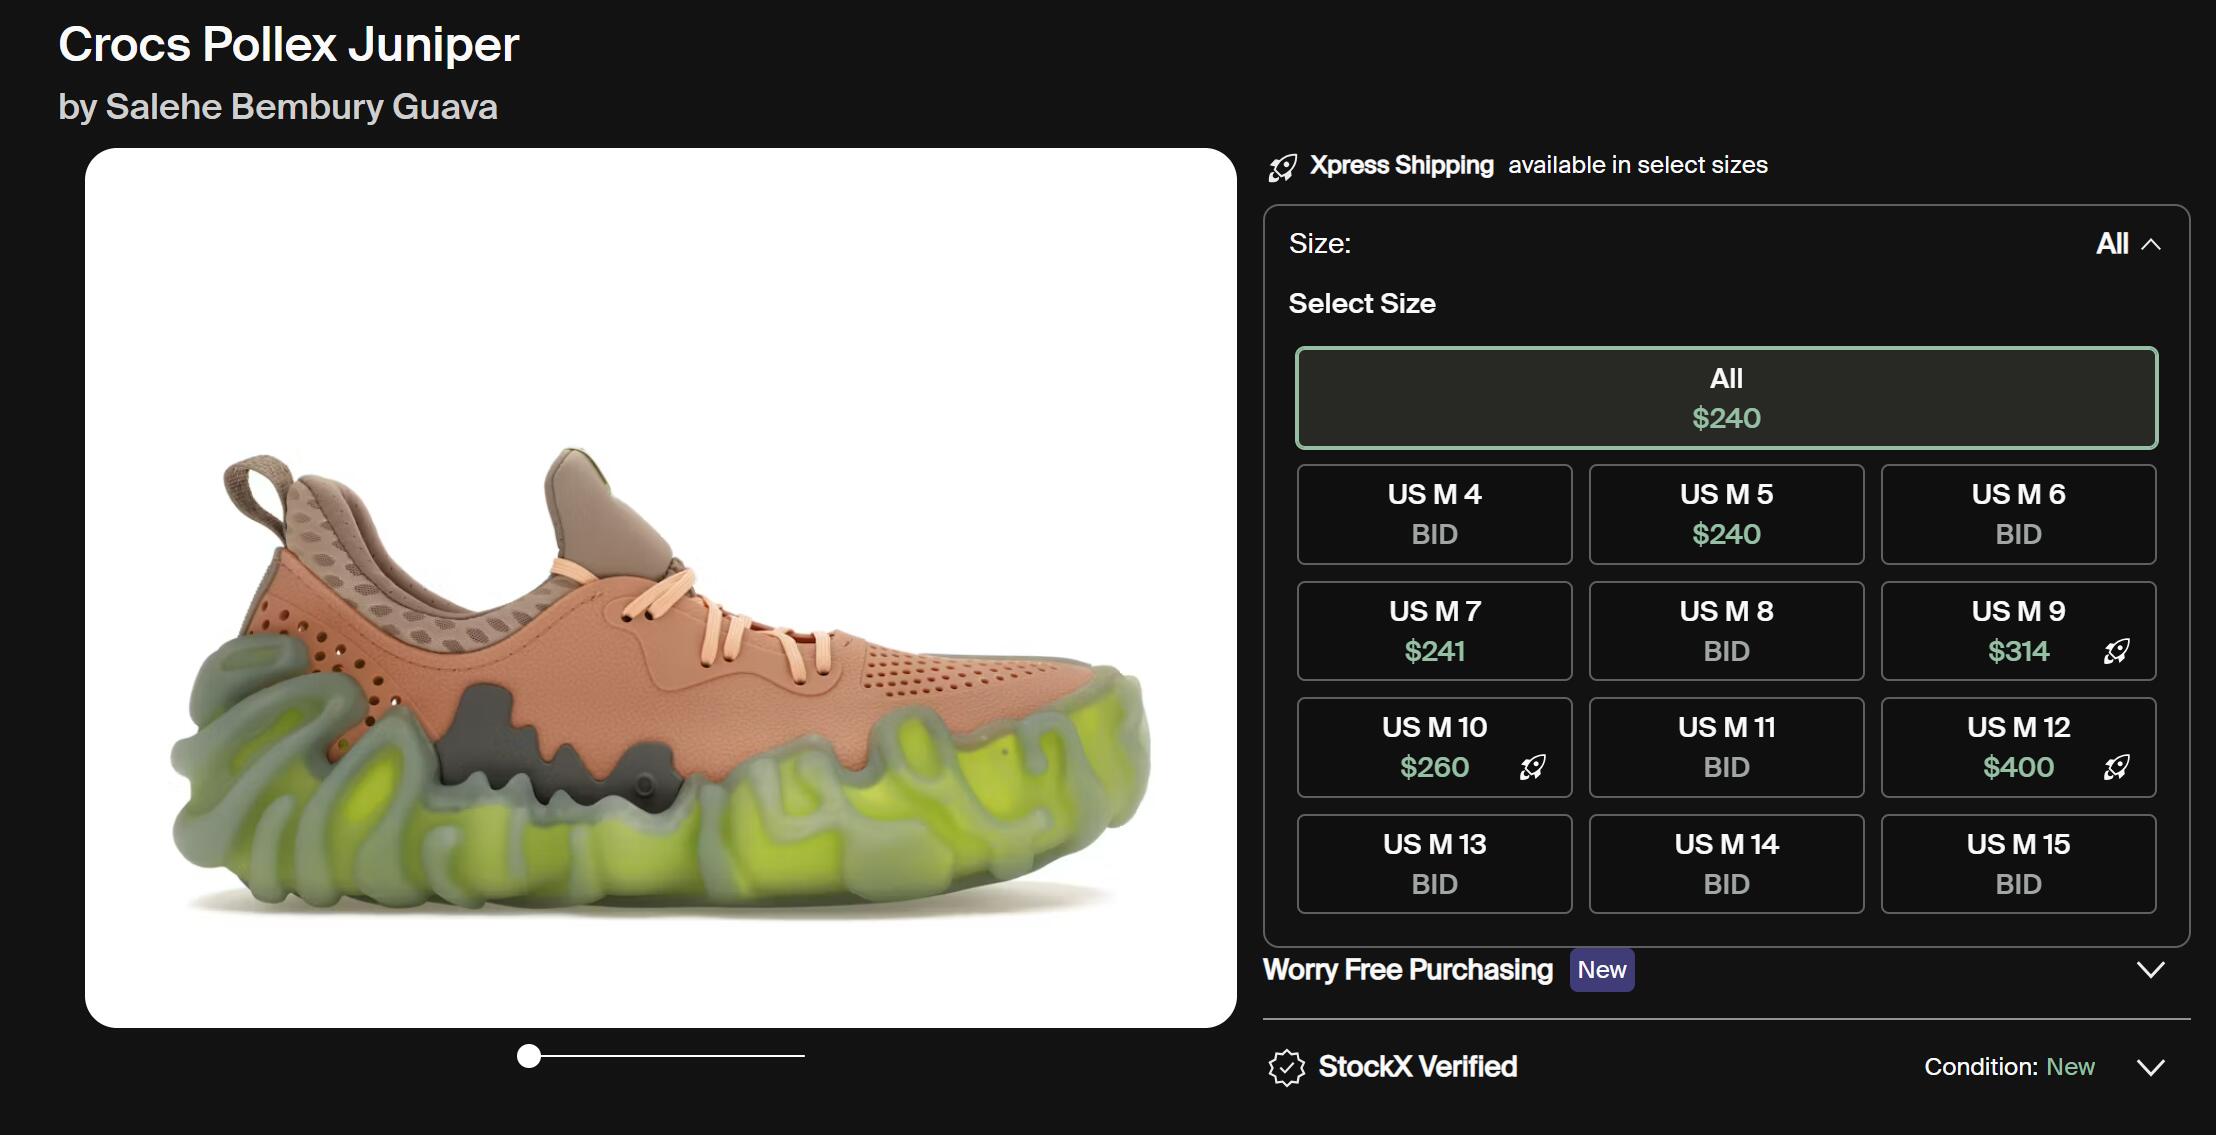2216x1135 pixels.
Task: Place a bid on size US M 11
Action: pos(1726,747)
